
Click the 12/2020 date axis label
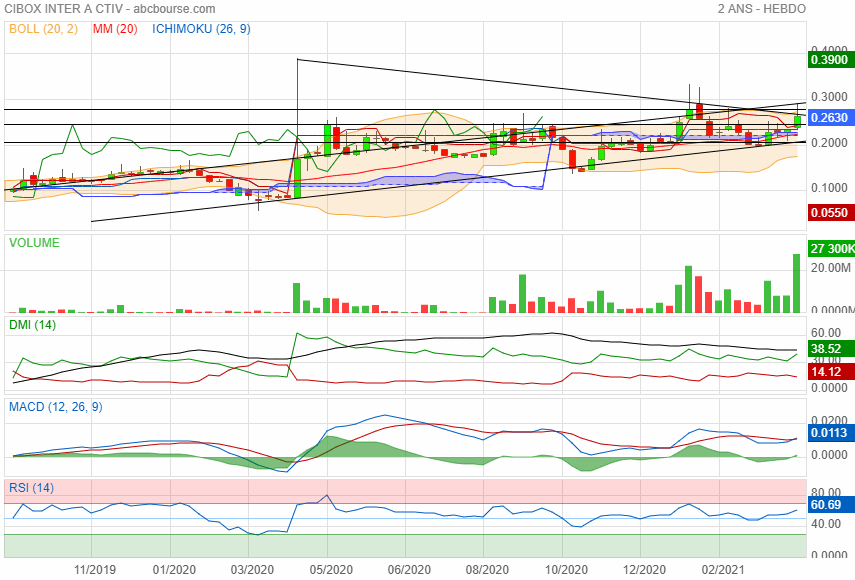tap(644, 570)
